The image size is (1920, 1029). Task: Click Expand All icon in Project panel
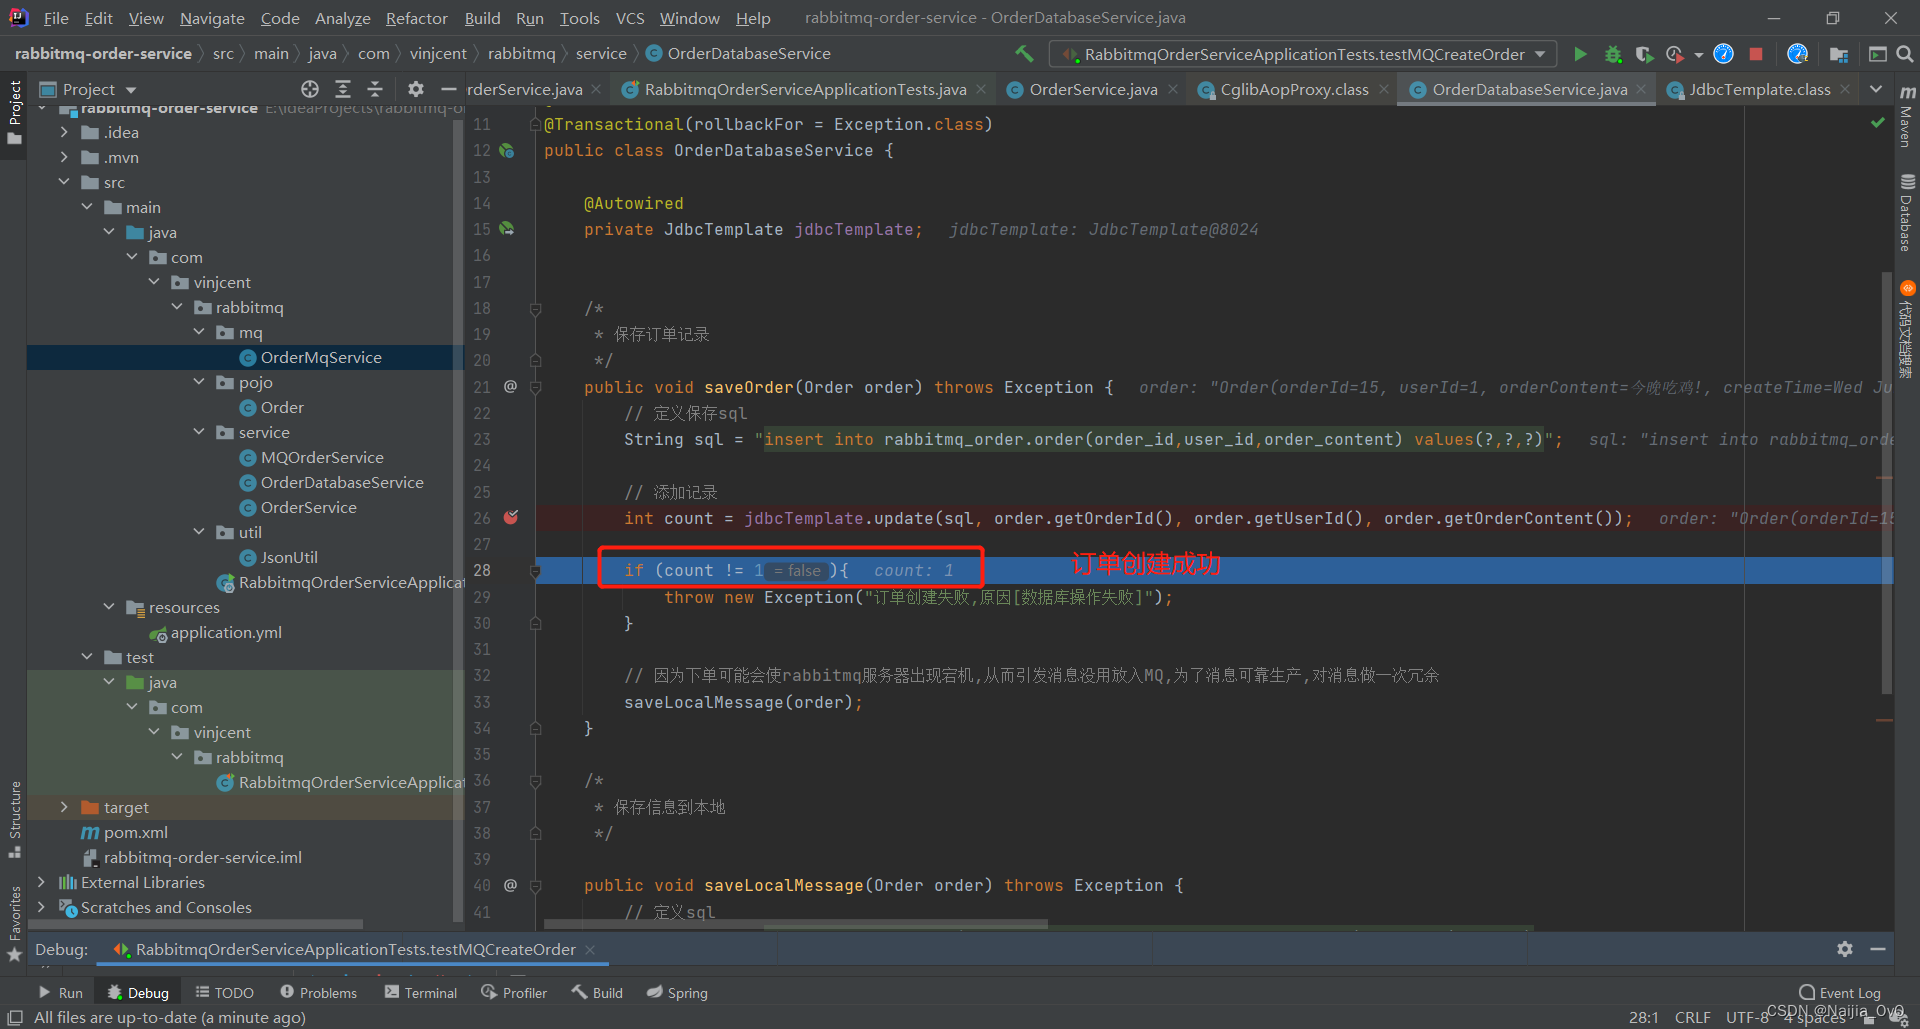pos(343,89)
